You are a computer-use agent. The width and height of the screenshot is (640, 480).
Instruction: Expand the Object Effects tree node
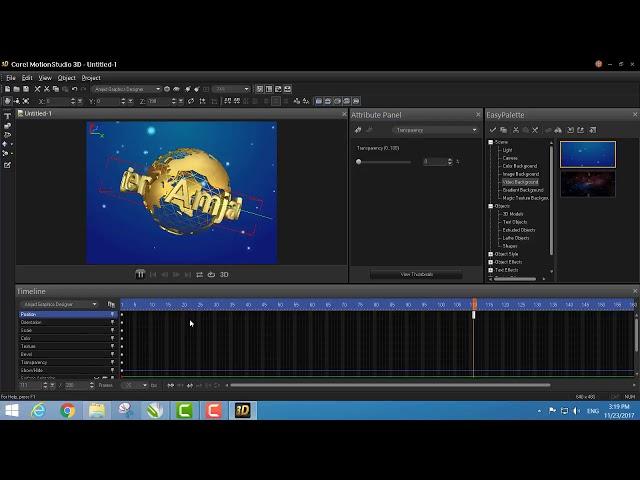491,262
